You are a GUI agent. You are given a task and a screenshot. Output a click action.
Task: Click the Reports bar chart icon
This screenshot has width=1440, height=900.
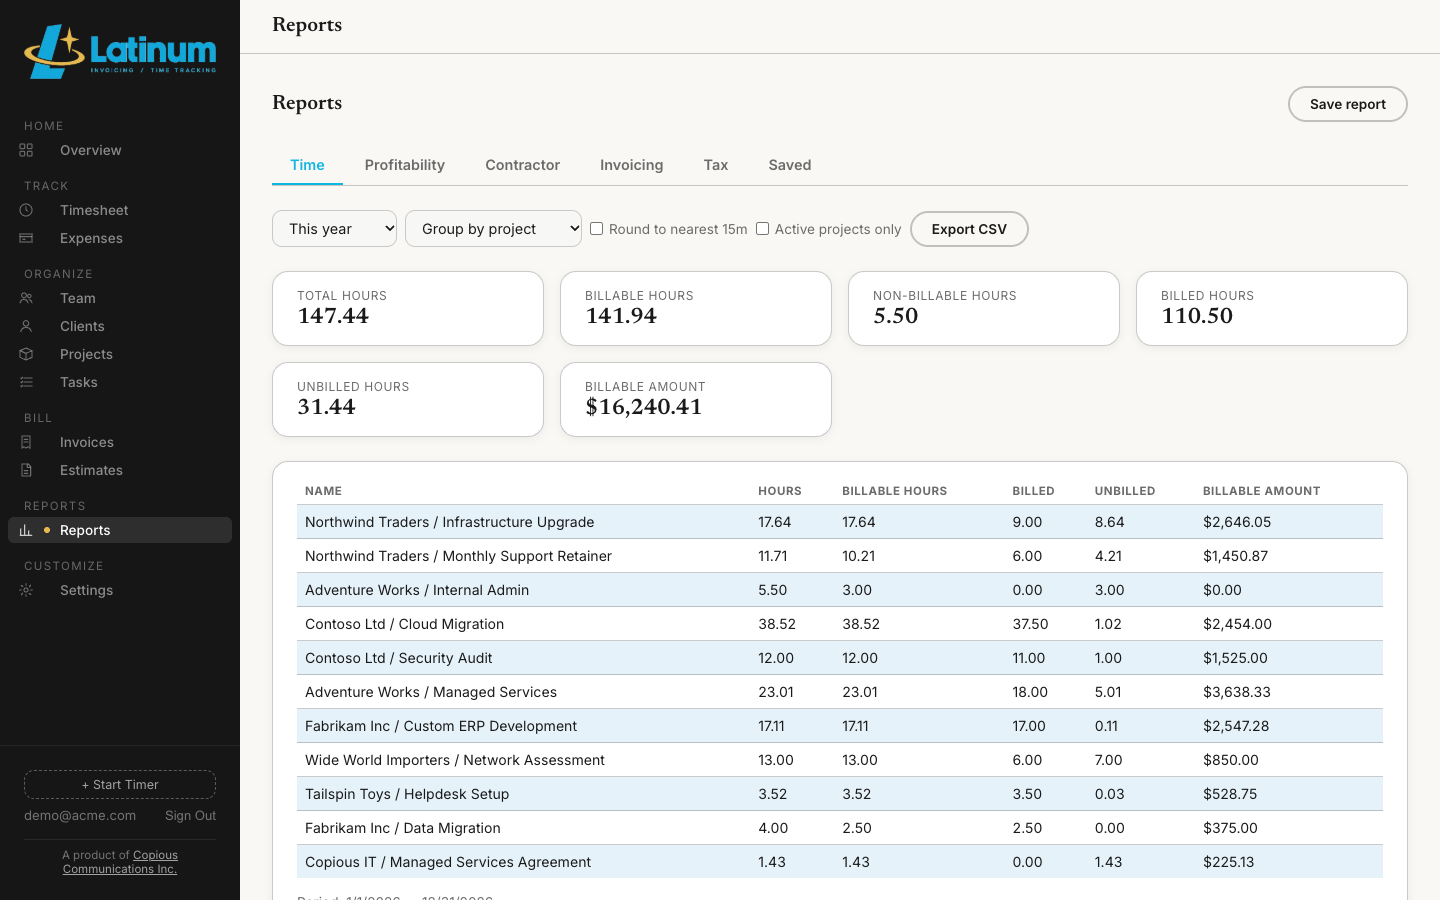point(26,530)
